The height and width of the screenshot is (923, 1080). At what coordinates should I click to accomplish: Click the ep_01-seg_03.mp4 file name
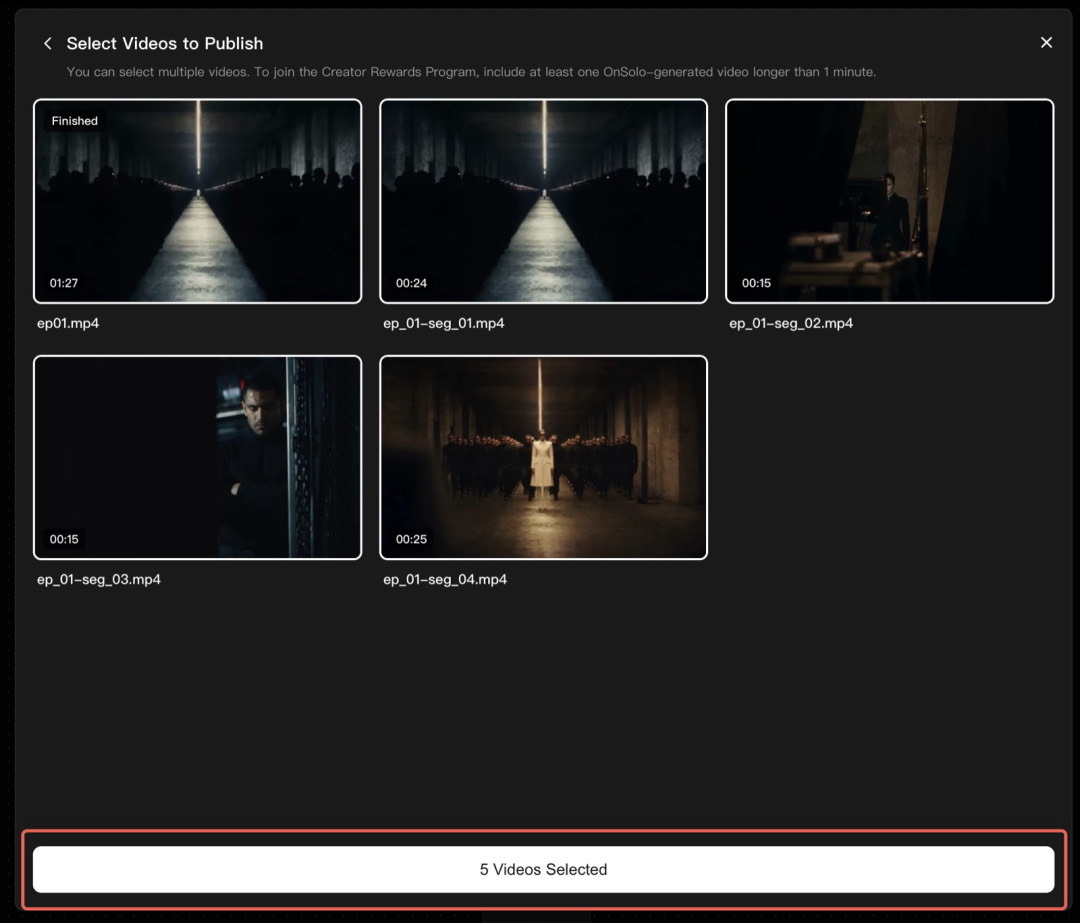(98, 579)
